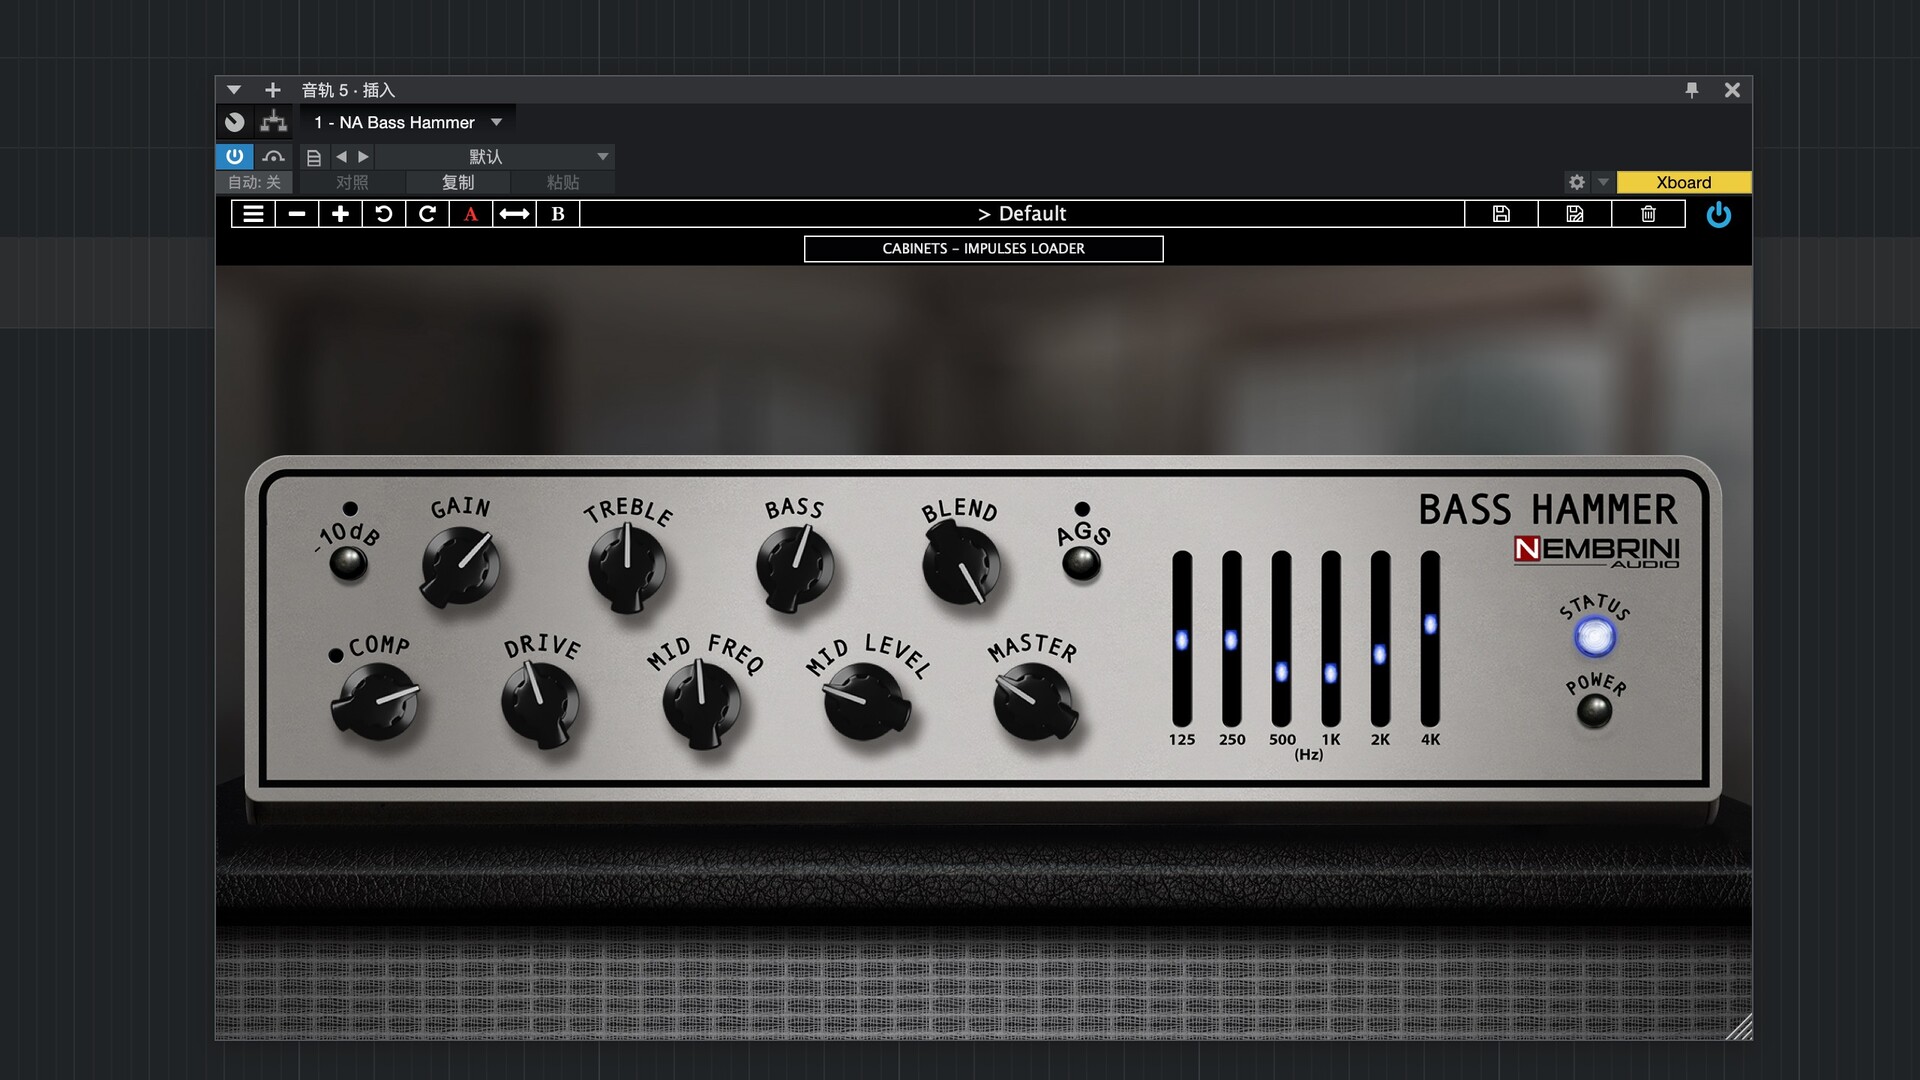Expand the arrow next to the gear

(1604, 182)
